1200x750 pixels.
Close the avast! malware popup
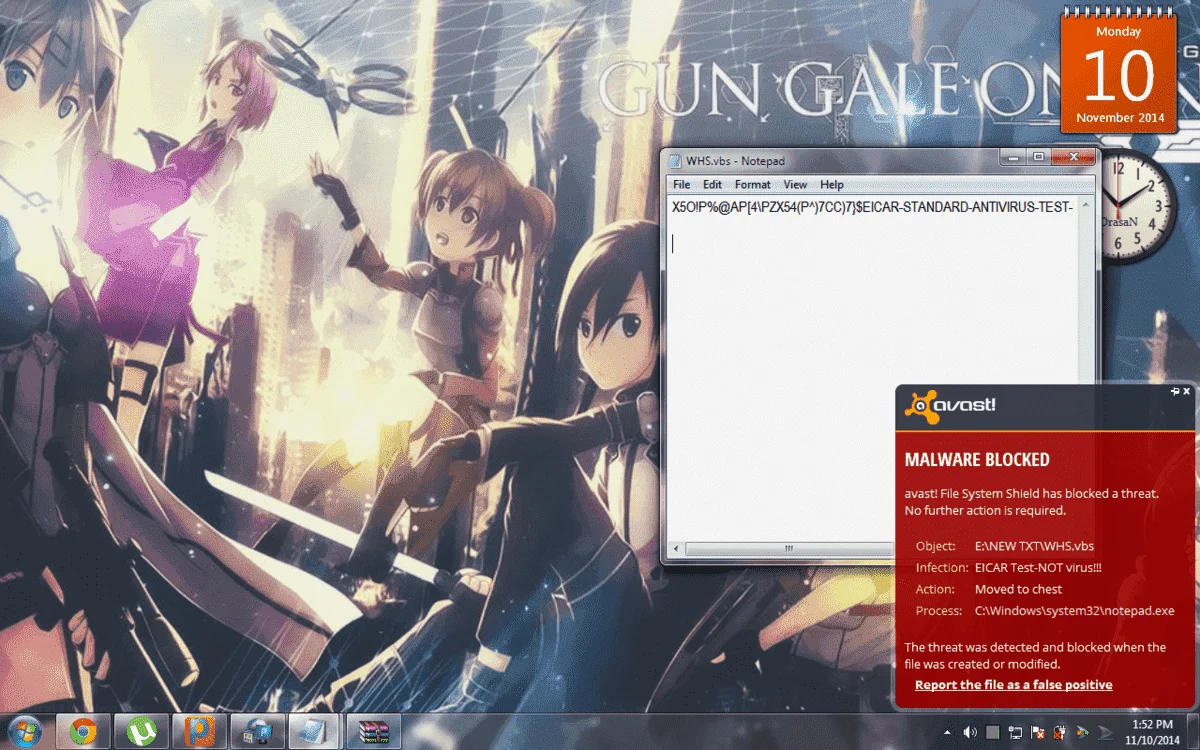(x=1187, y=392)
